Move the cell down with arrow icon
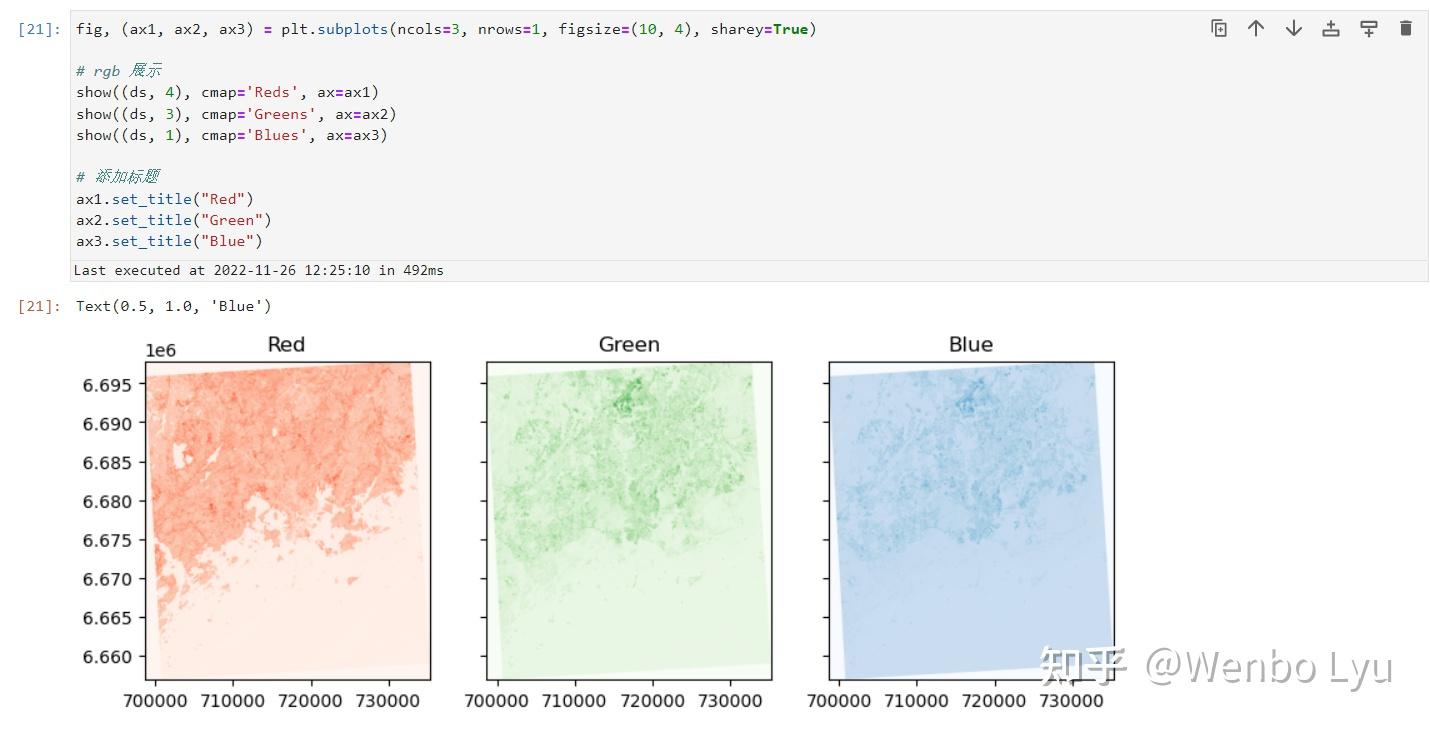This screenshot has width=1430, height=731. [1293, 28]
